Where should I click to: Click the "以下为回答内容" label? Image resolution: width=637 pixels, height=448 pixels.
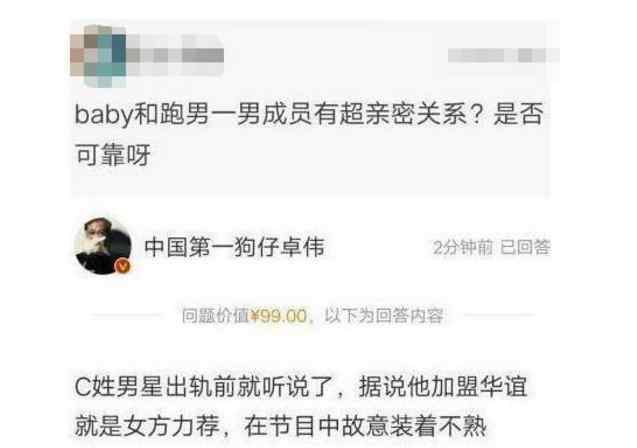tap(384, 316)
